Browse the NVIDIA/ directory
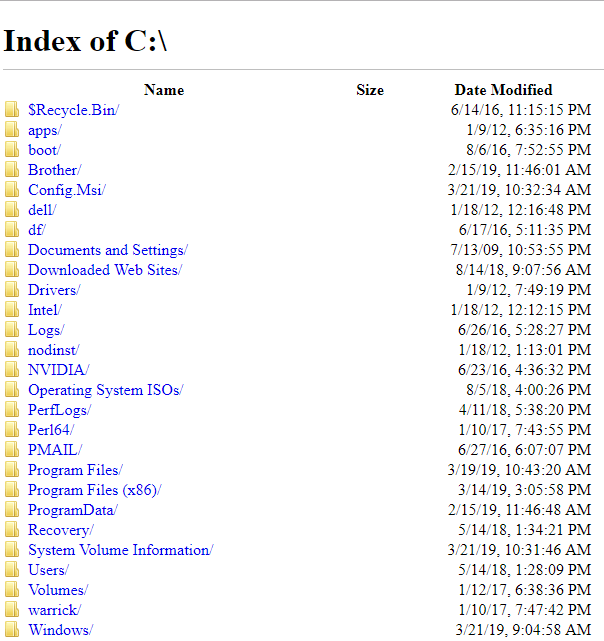 (x=58, y=370)
